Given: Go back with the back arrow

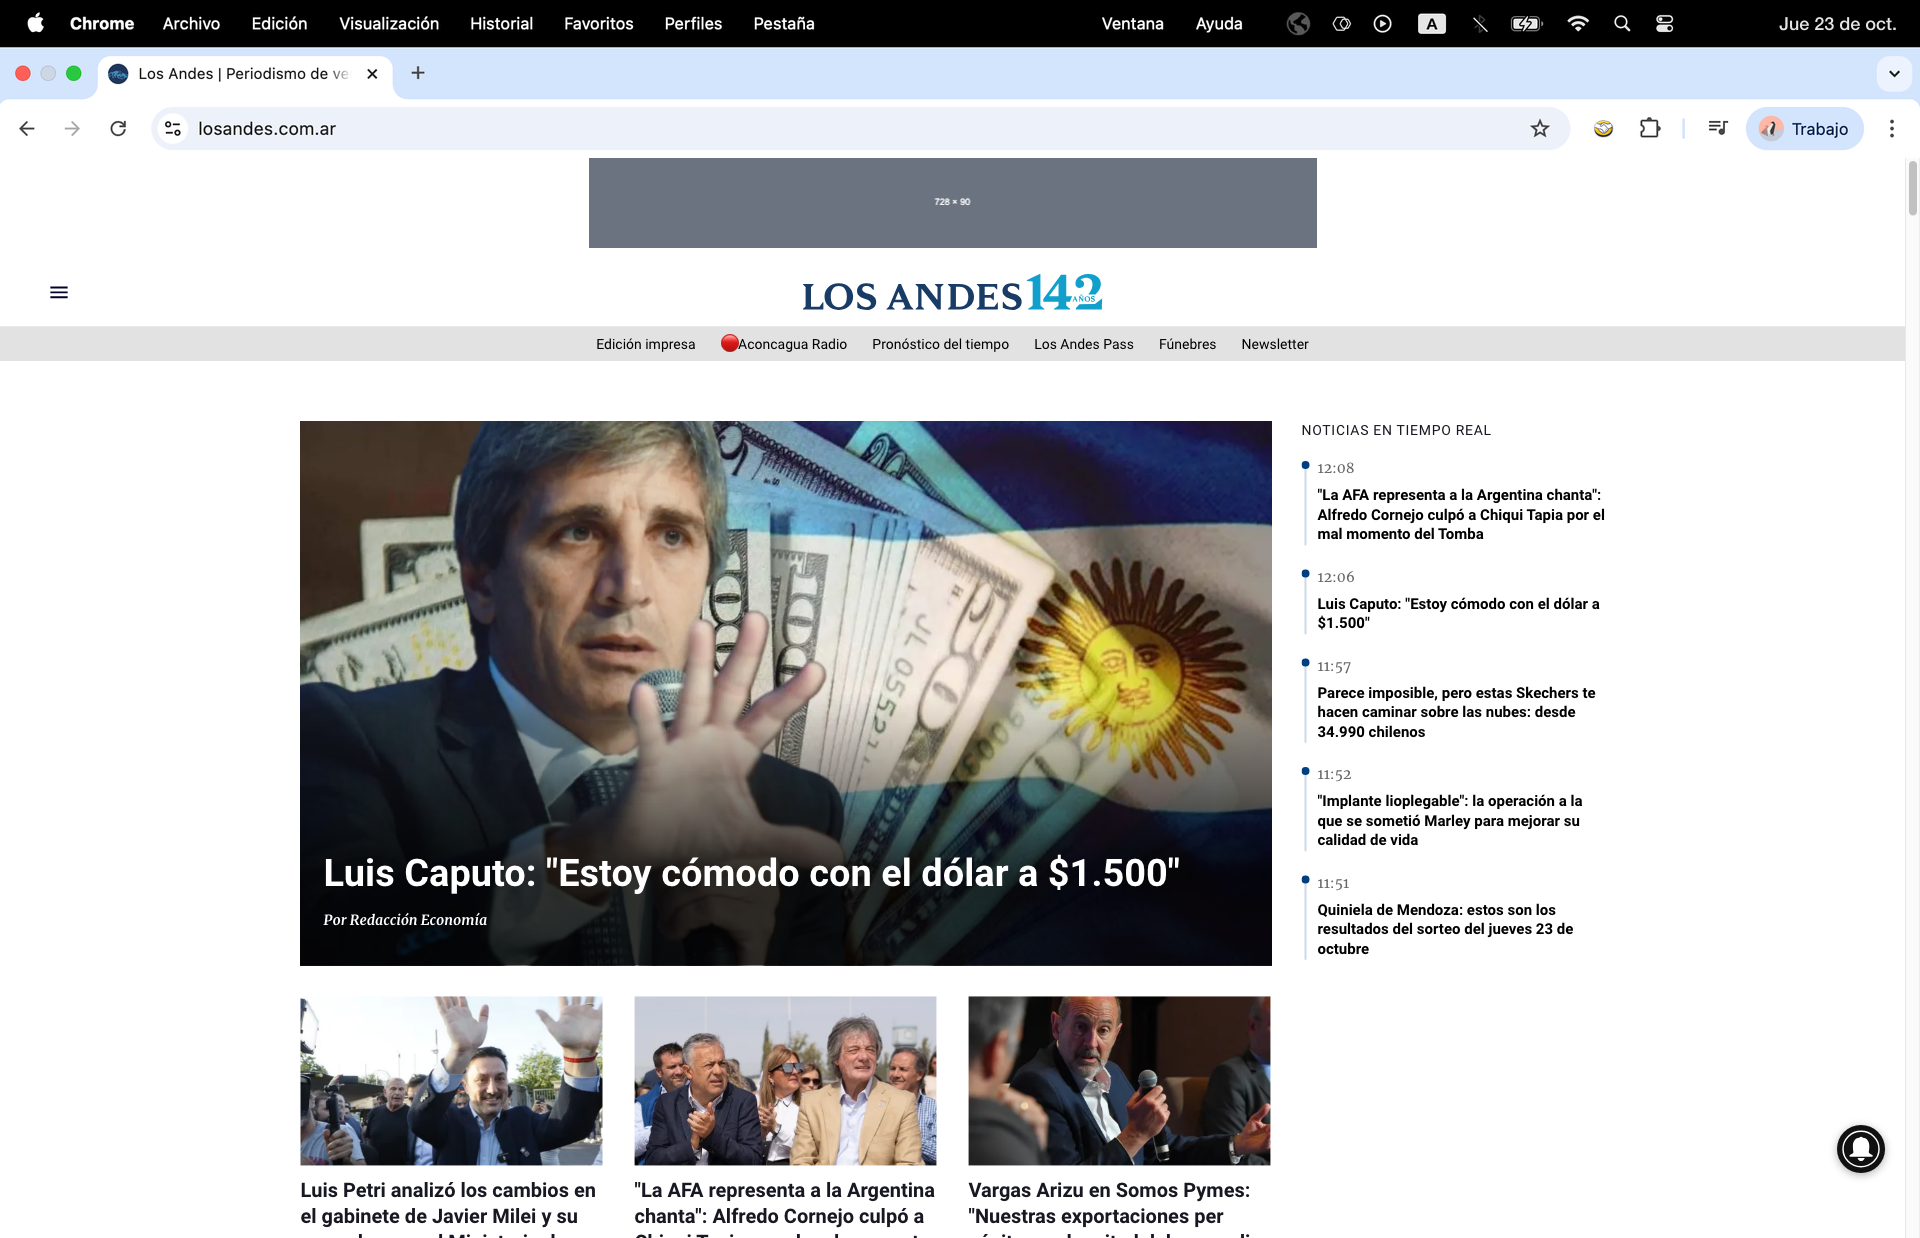Looking at the screenshot, I should click(x=27, y=128).
